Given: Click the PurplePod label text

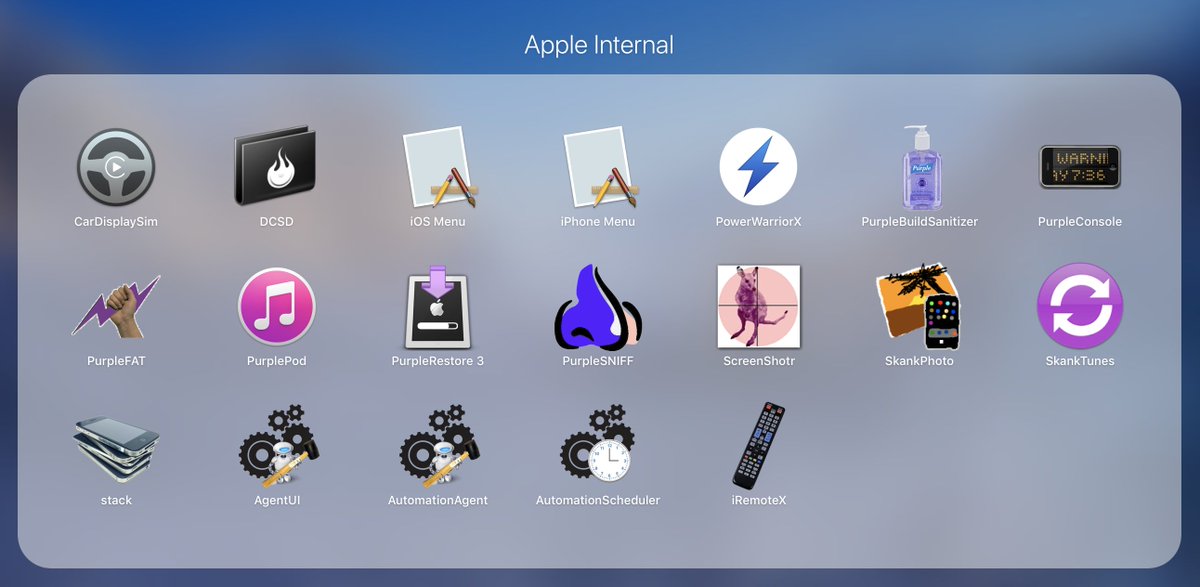Looking at the screenshot, I should (276, 361).
